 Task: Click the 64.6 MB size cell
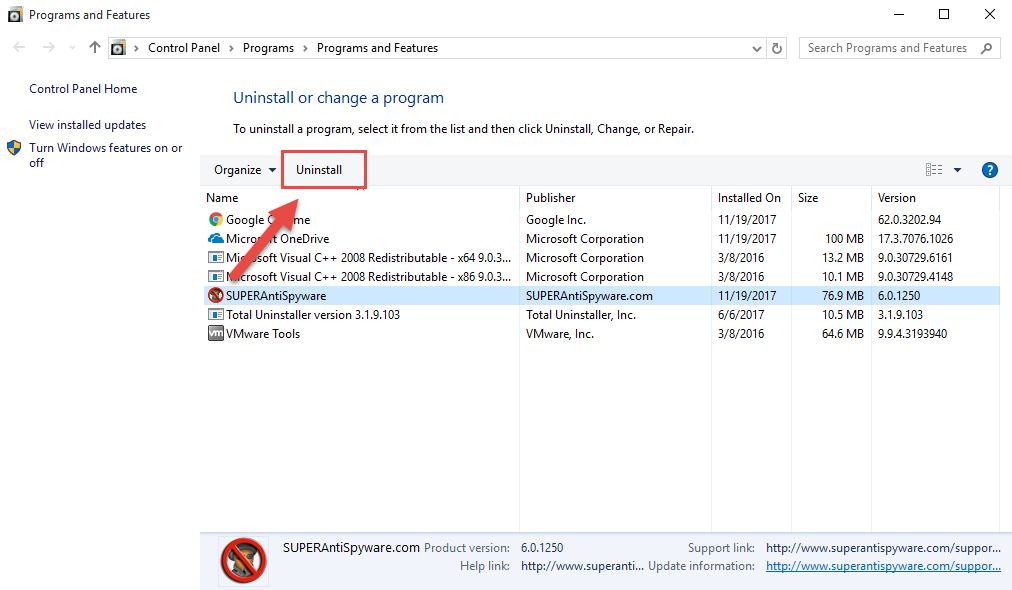click(x=843, y=334)
